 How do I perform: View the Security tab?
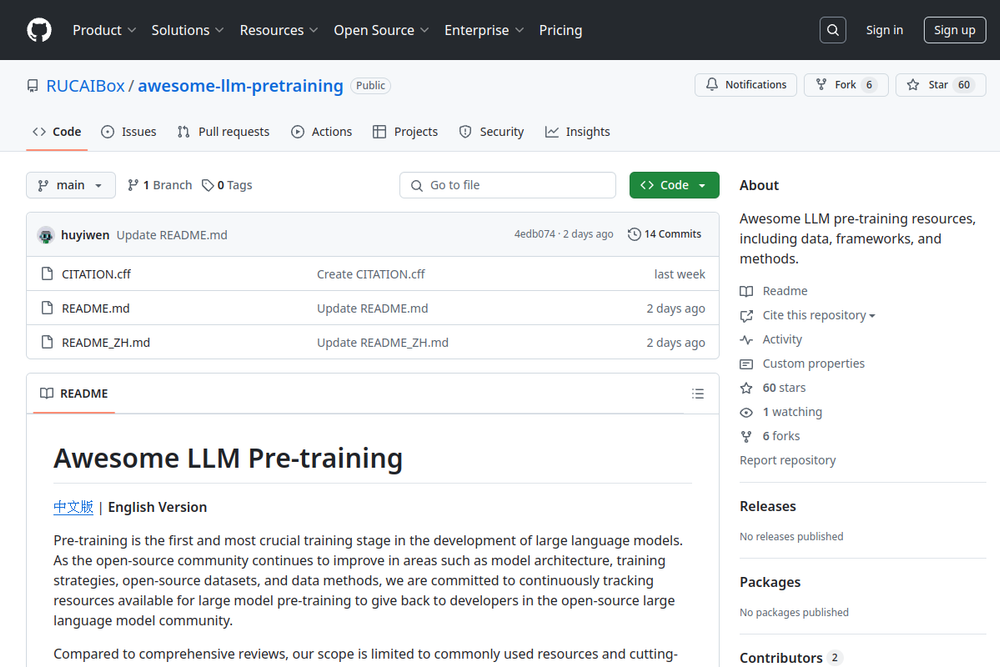[x=492, y=131]
